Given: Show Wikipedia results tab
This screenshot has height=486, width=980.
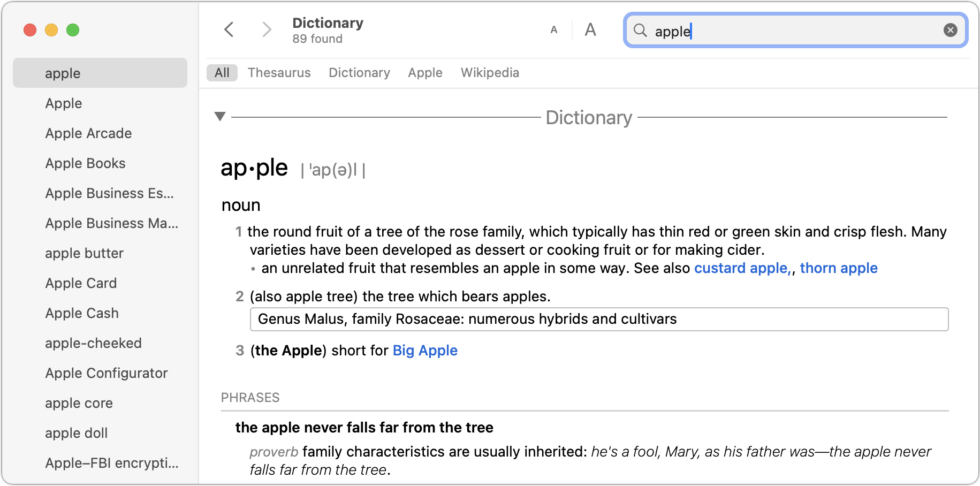Looking at the screenshot, I should coord(490,73).
